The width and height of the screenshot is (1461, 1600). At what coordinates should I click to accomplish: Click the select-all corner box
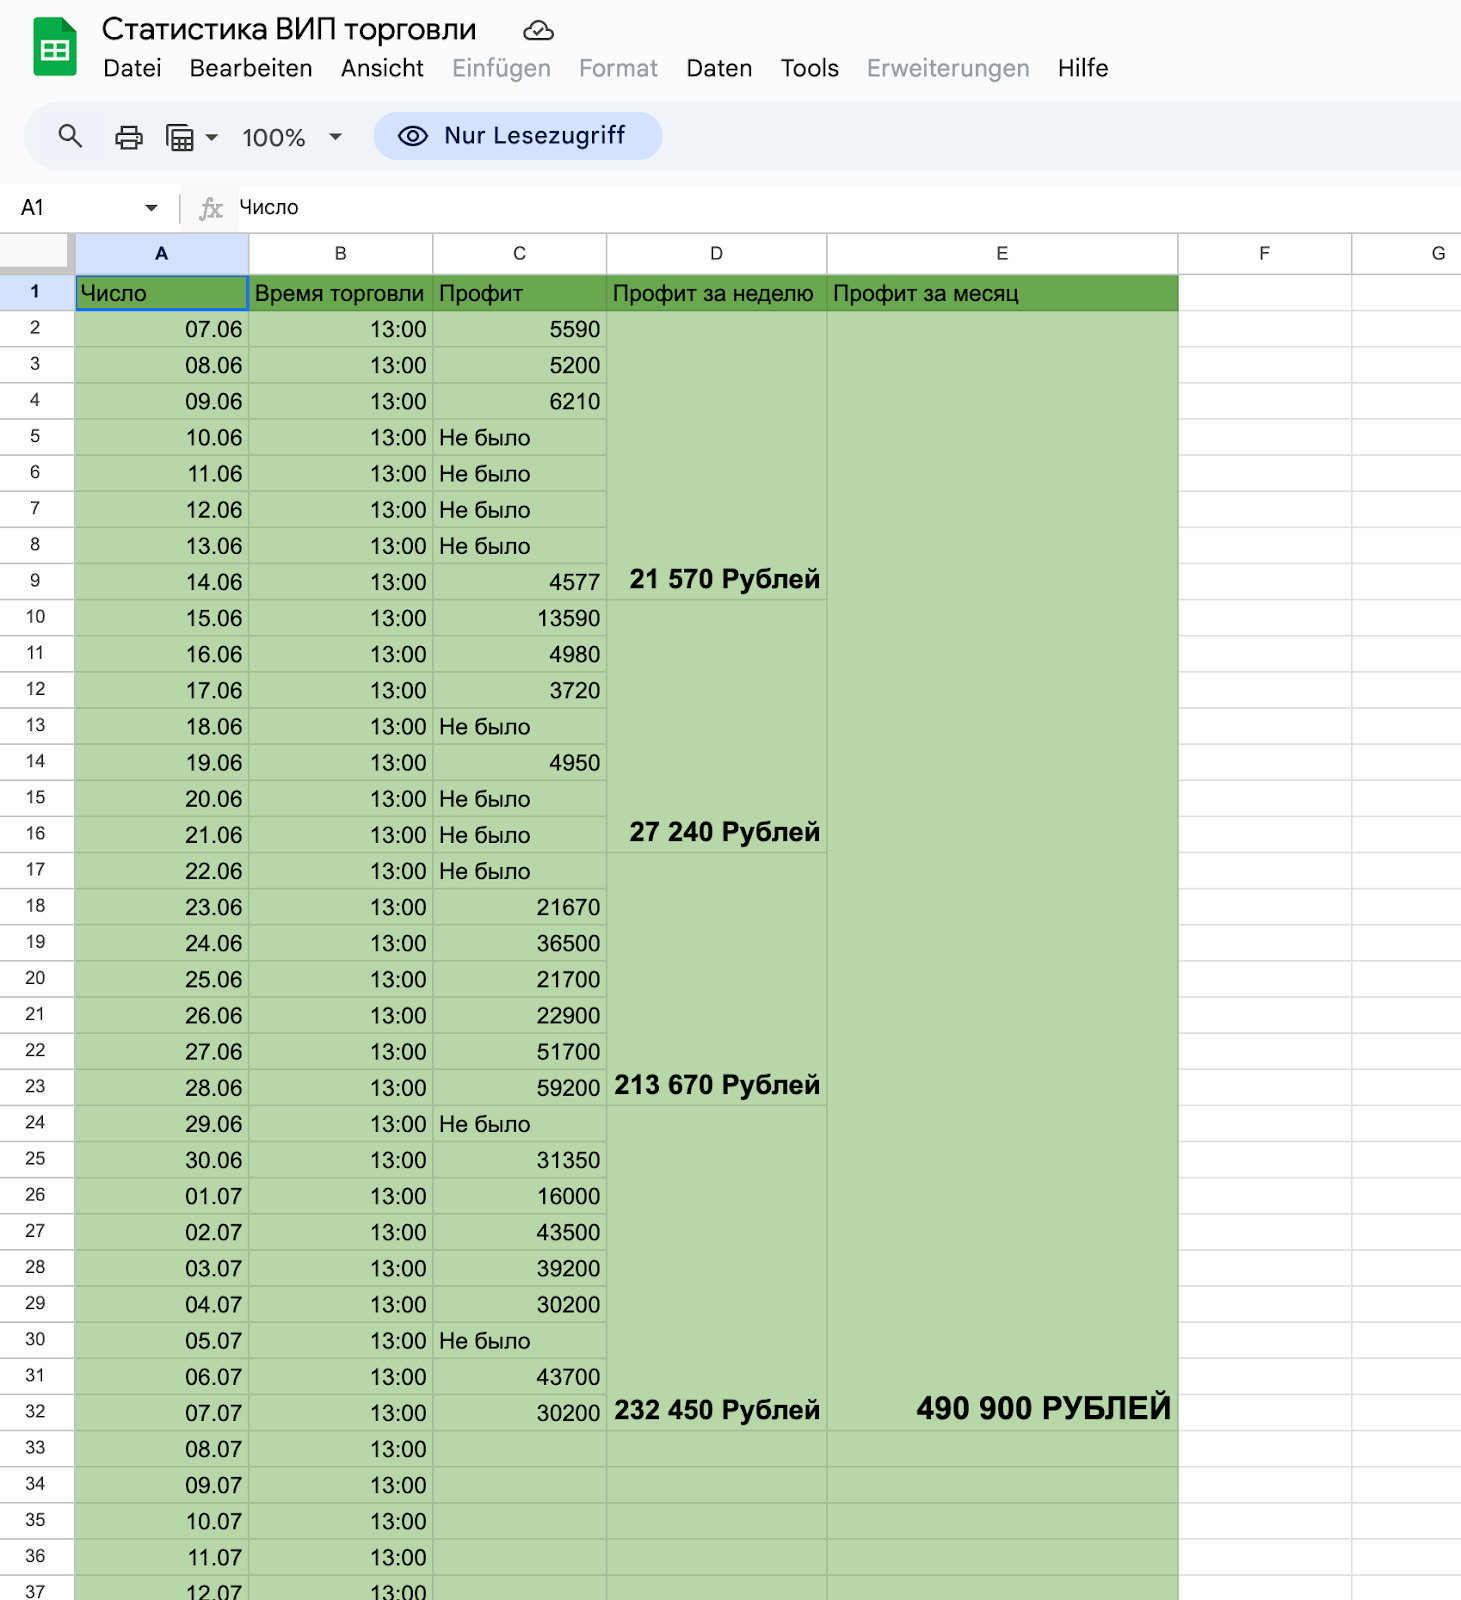(37, 253)
